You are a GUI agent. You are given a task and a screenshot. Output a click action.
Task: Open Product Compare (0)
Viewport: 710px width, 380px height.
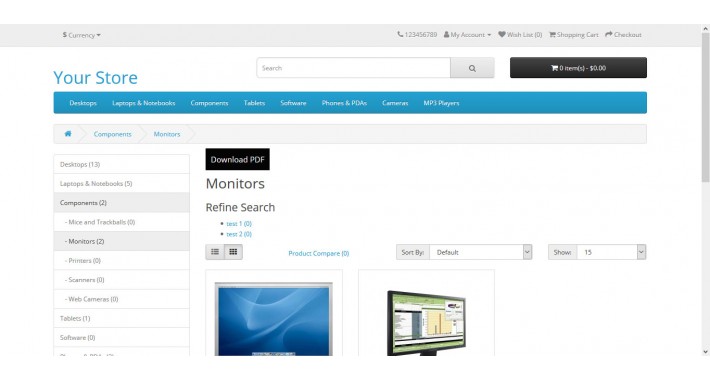[x=319, y=253]
